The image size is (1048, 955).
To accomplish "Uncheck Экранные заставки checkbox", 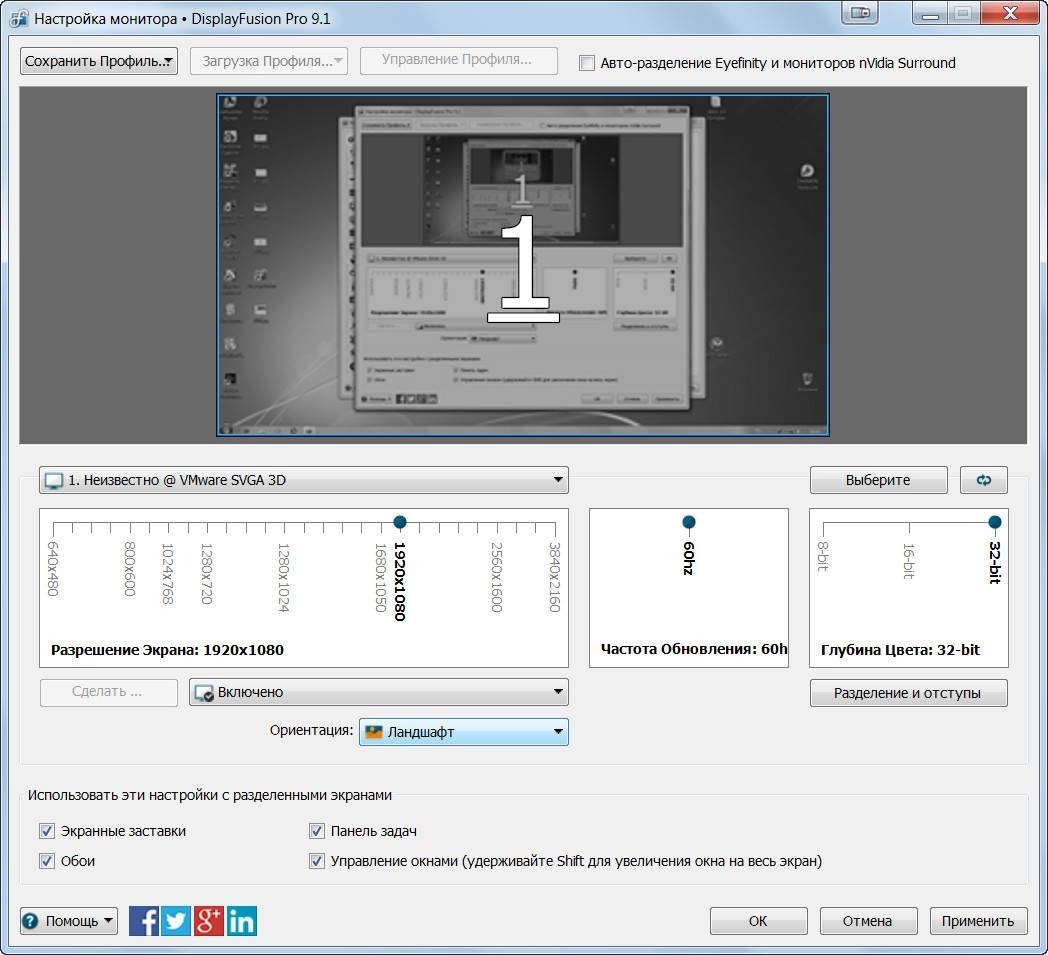I will [46, 831].
